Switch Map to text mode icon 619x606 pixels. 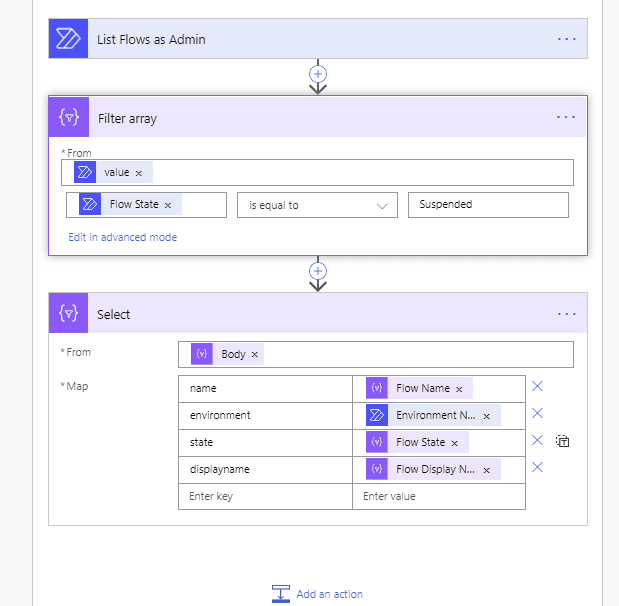pyautogui.click(x=563, y=441)
